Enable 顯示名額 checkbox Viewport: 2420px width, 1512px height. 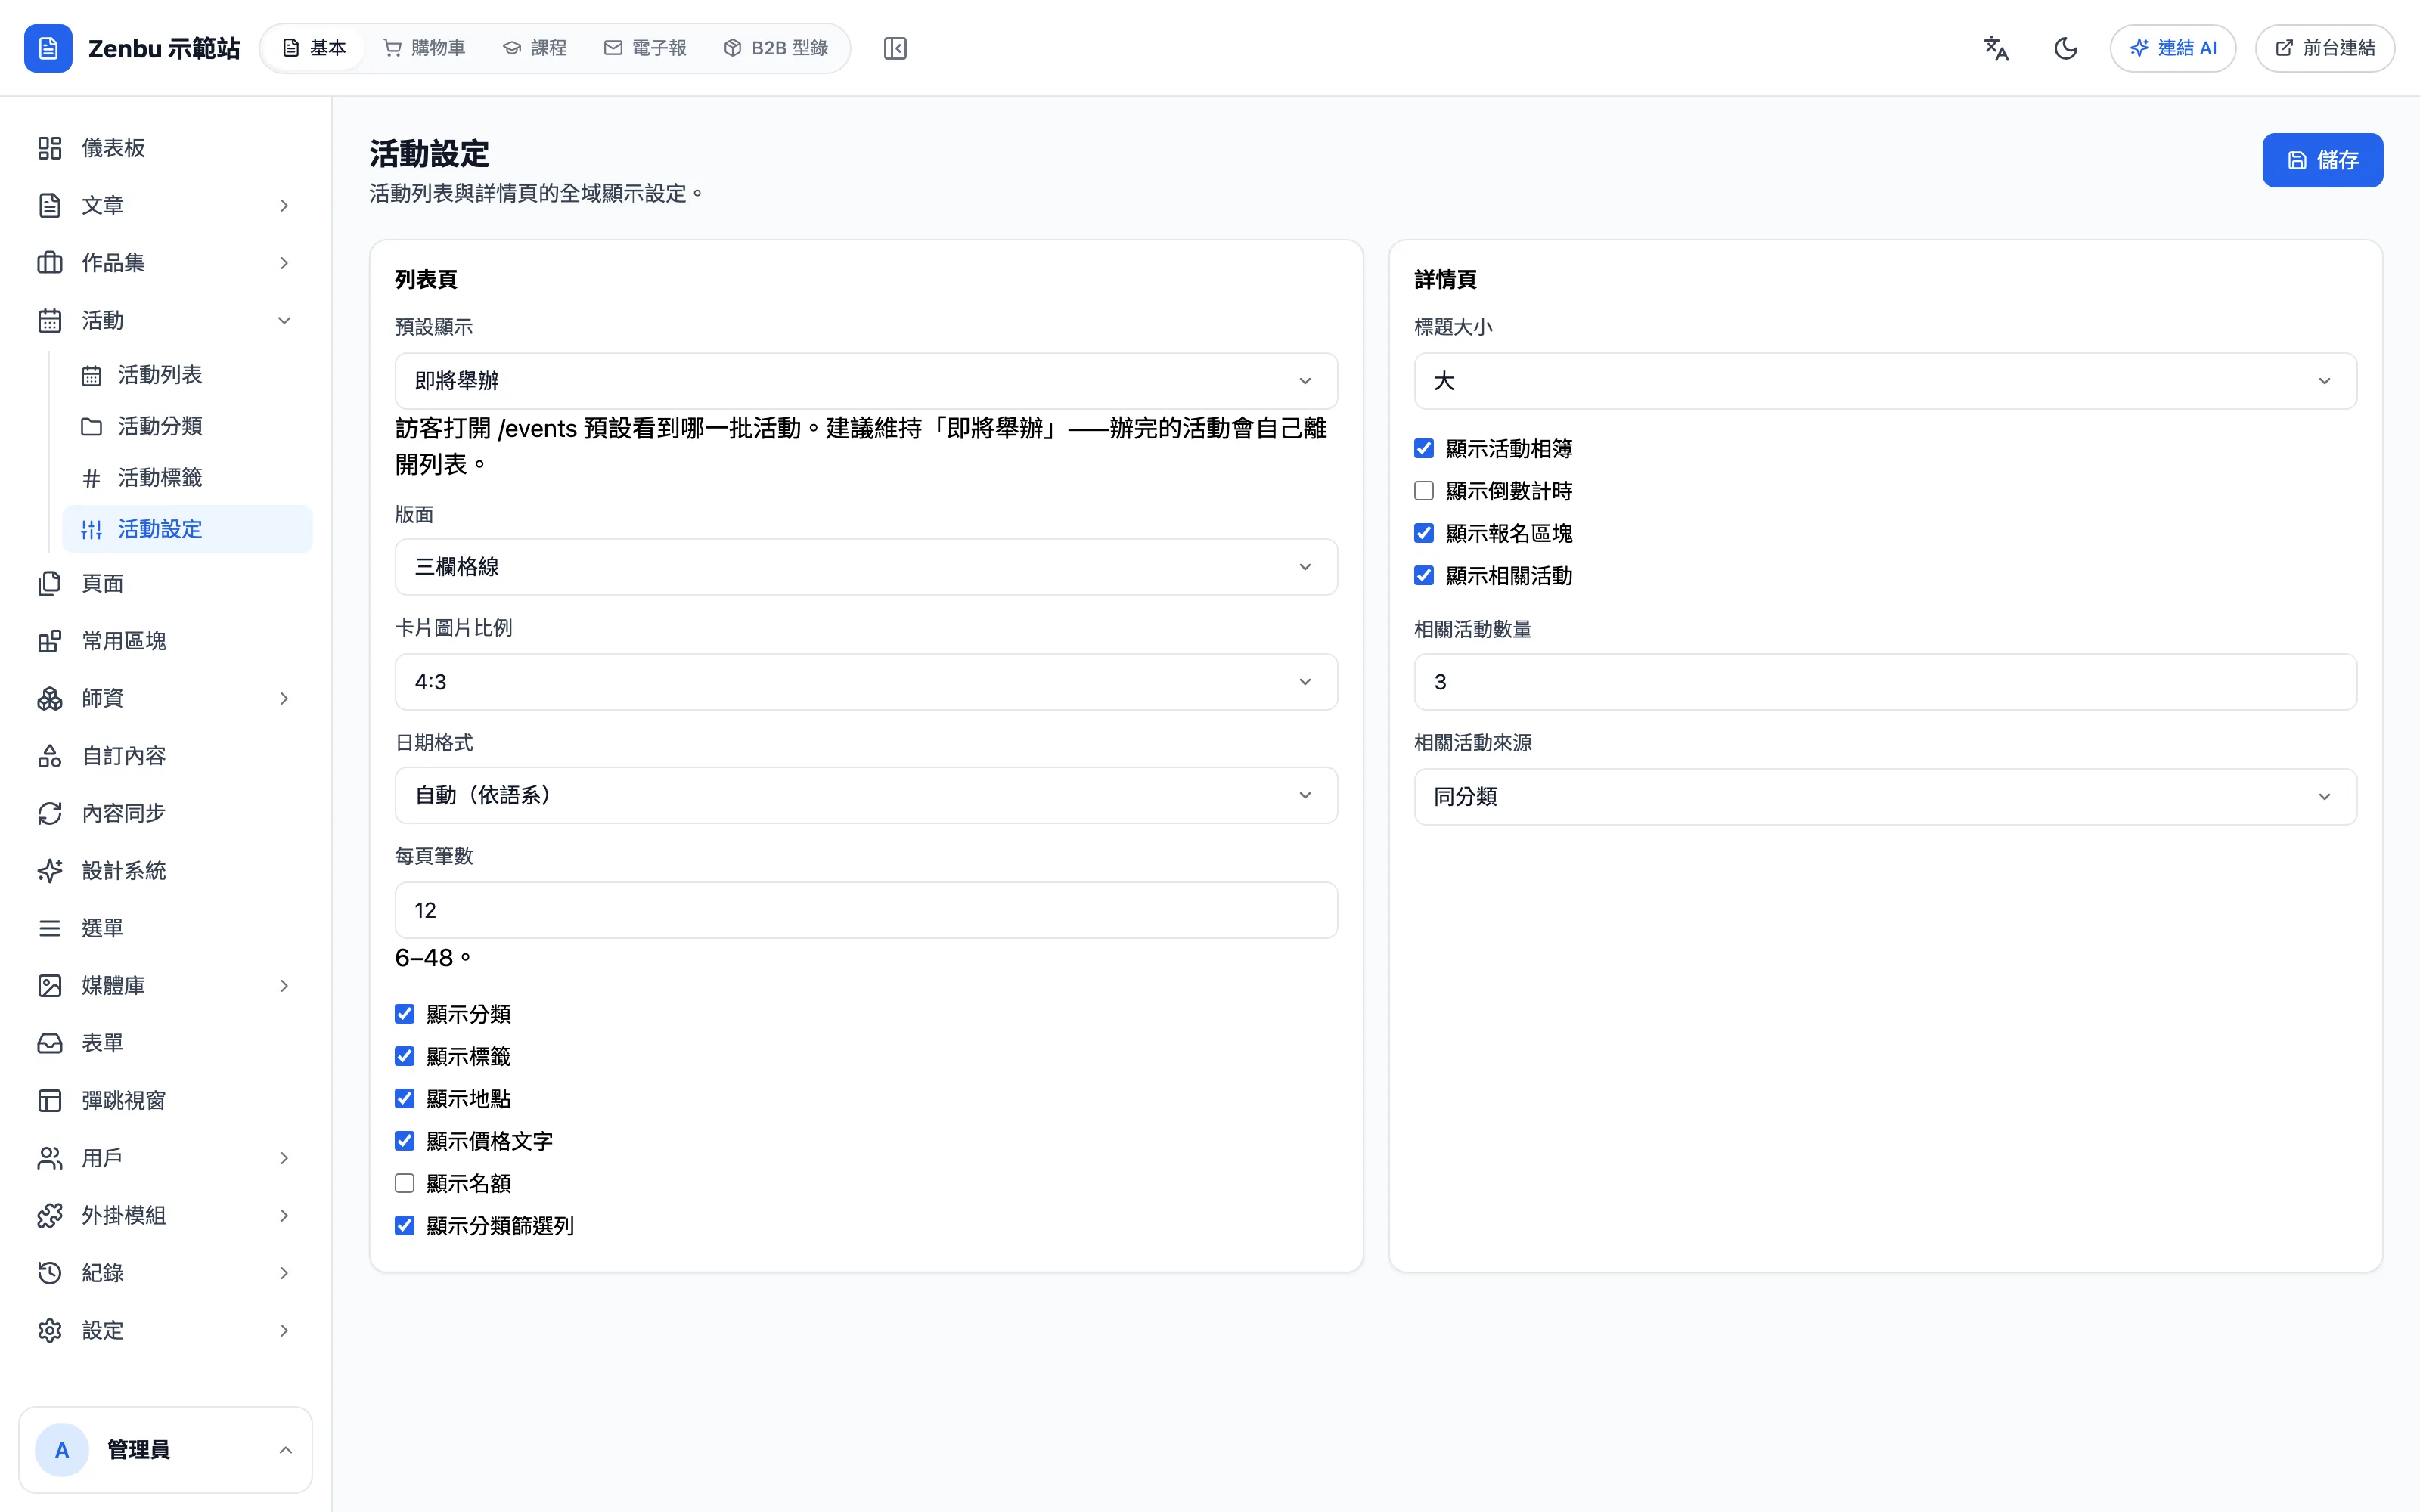pyautogui.click(x=404, y=1183)
